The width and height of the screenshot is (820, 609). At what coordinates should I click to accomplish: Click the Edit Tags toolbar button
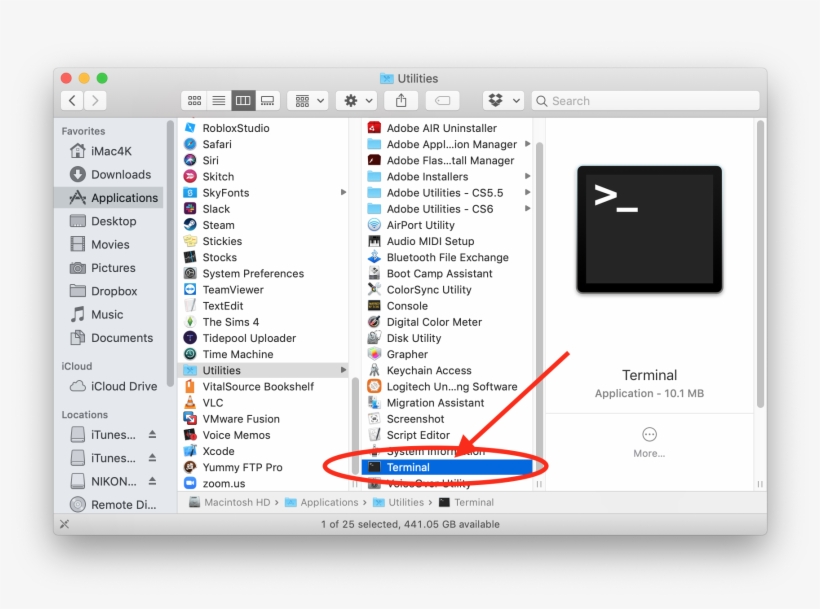[x=442, y=100]
